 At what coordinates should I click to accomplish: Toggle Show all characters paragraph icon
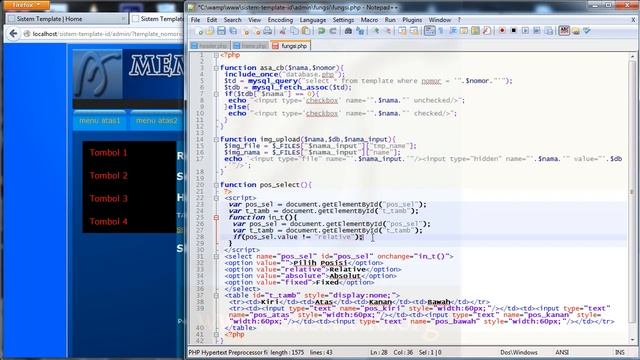point(441,31)
